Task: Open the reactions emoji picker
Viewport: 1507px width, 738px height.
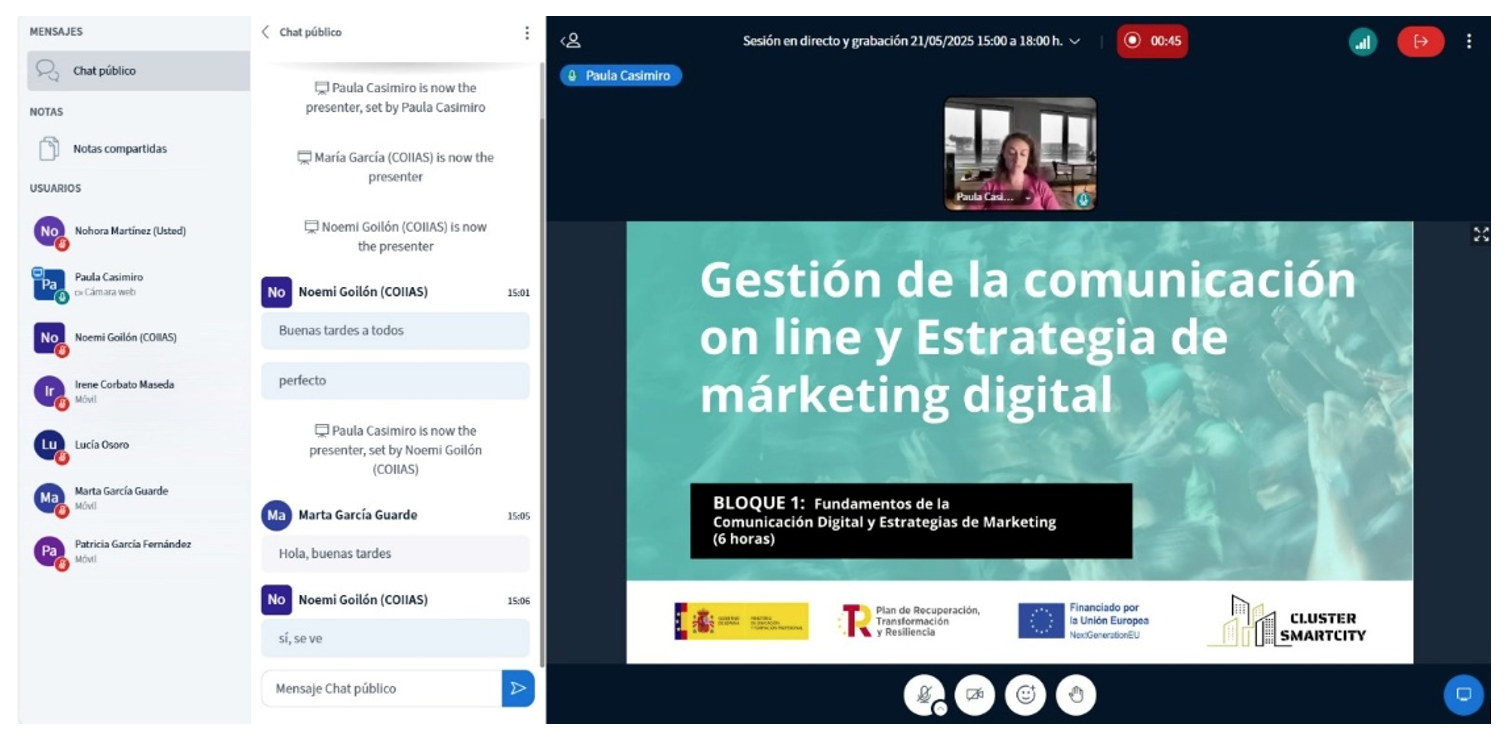Action: pyautogui.click(x=1025, y=695)
